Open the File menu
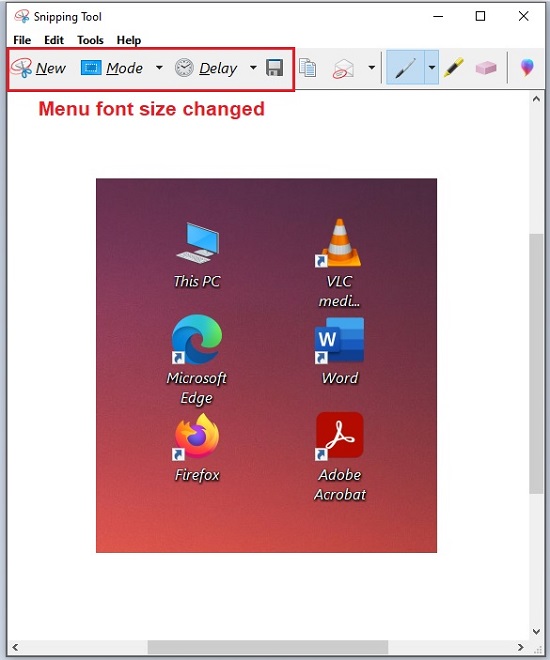This screenshot has height=660, width=550. point(22,40)
